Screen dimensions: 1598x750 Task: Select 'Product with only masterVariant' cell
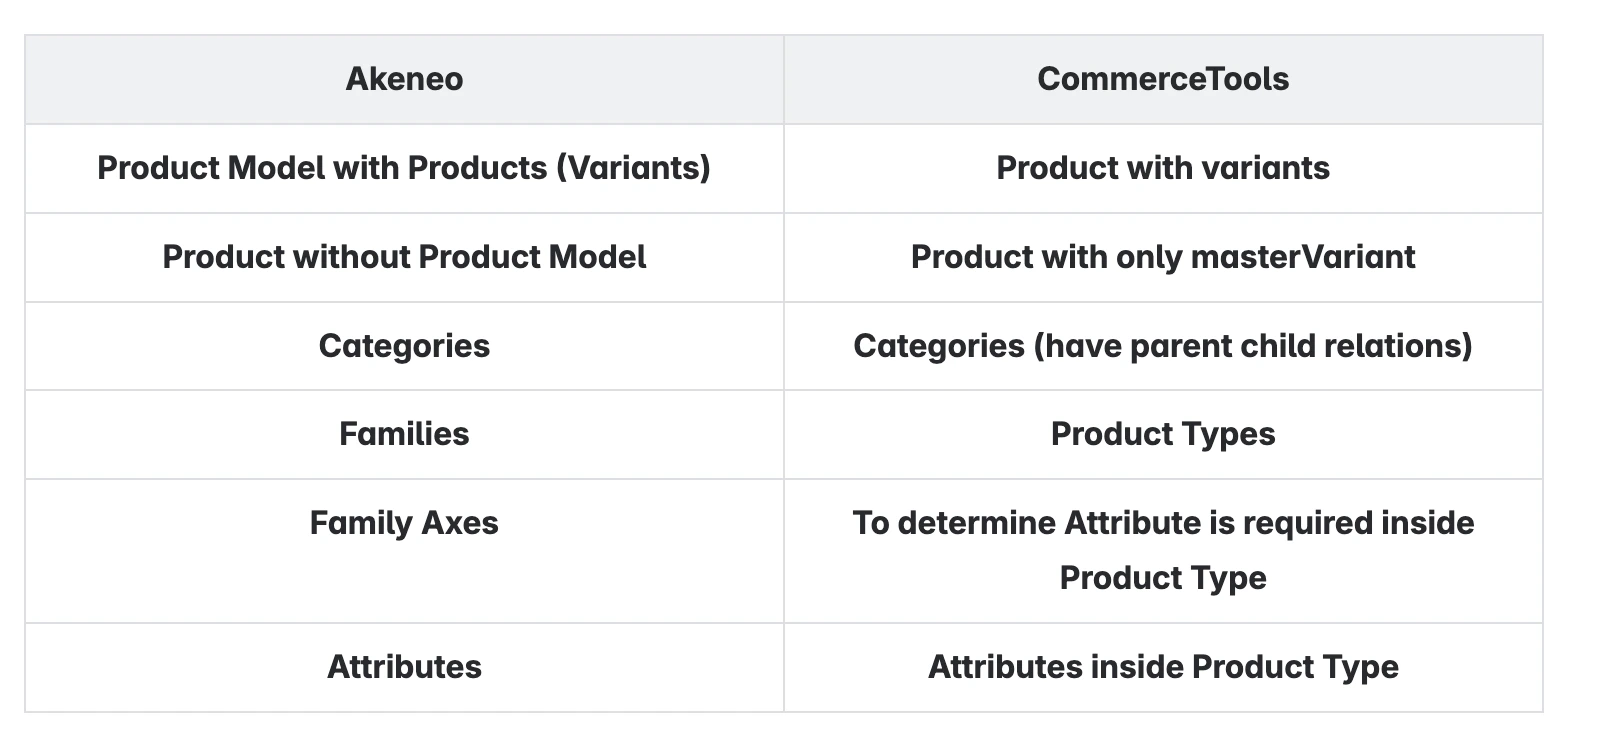tap(1163, 257)
